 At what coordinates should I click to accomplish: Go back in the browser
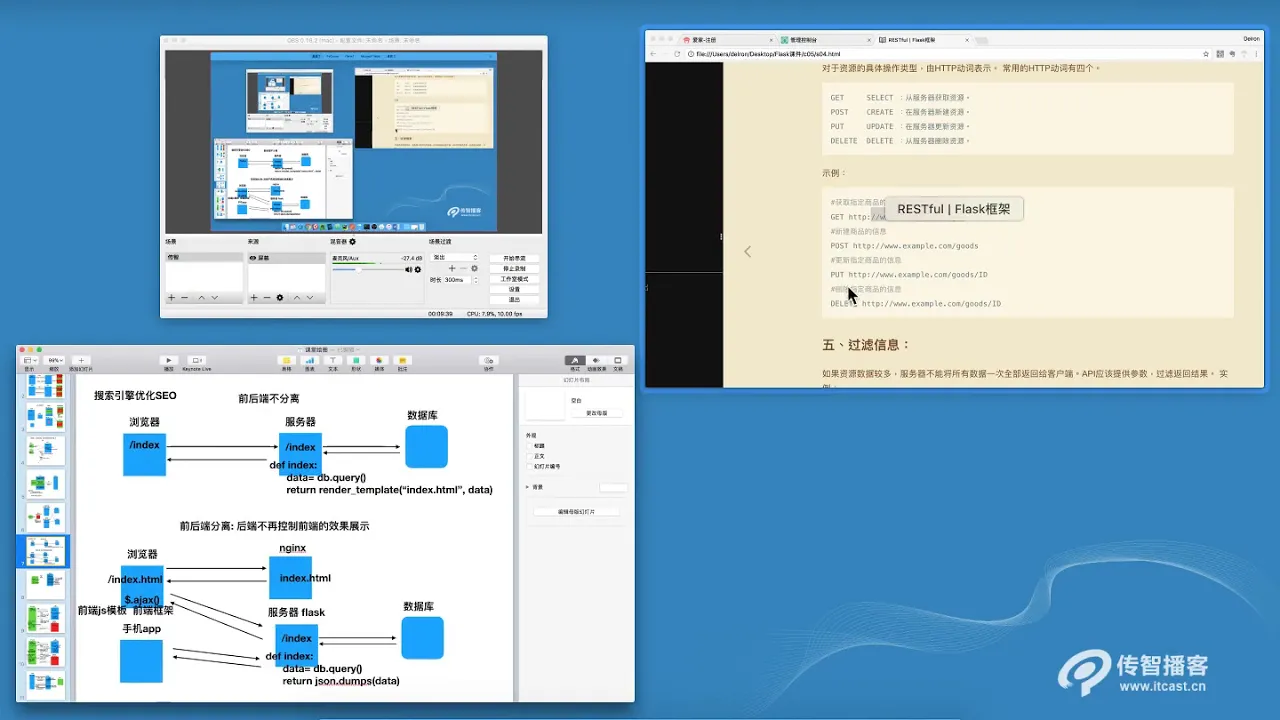pyautogui.click(x=652, y=53)
